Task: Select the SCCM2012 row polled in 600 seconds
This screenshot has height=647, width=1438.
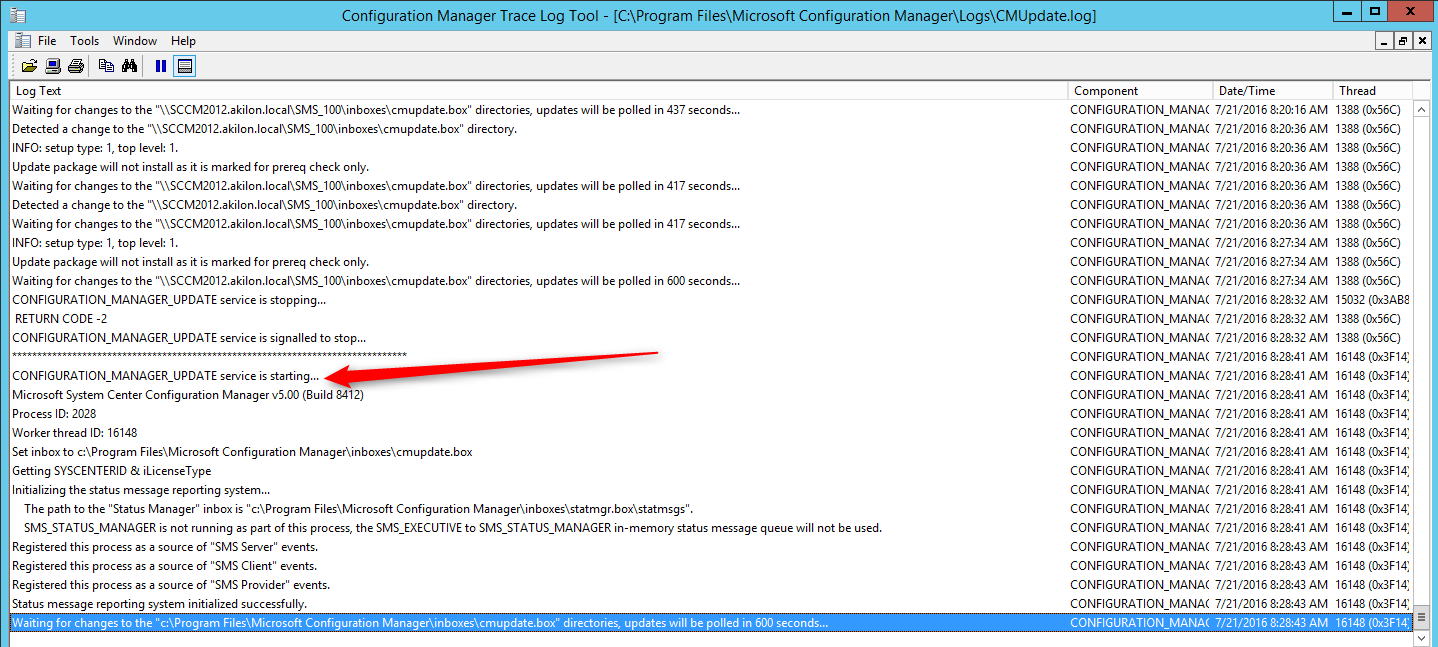Action: [710, 281]
